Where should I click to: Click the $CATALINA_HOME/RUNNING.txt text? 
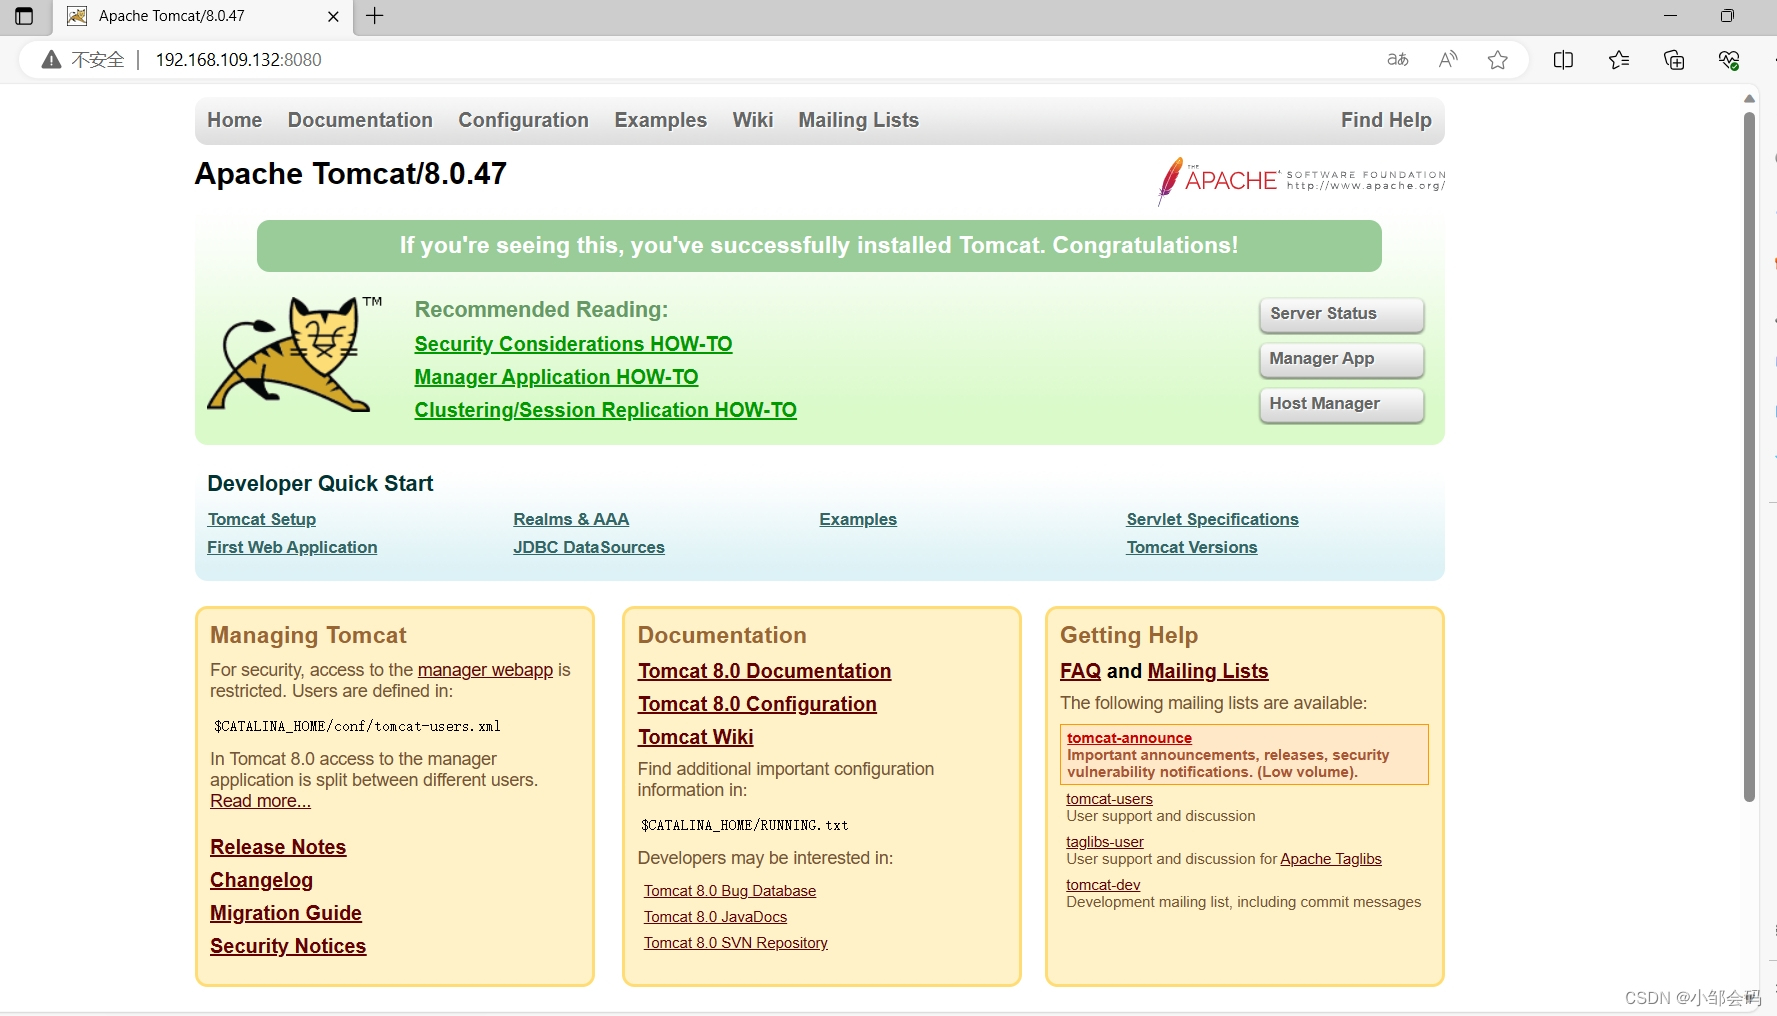click(744, 825)
